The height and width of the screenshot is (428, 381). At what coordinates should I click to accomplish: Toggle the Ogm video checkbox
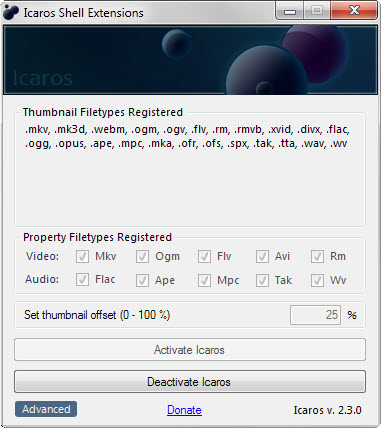tap(142, 257)
